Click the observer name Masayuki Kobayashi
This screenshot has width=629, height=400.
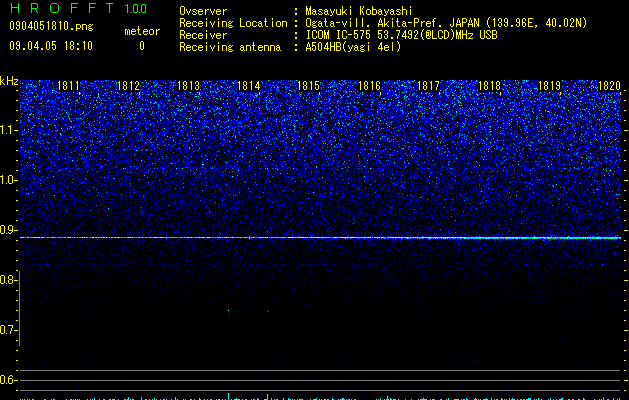tap(359, 11)
